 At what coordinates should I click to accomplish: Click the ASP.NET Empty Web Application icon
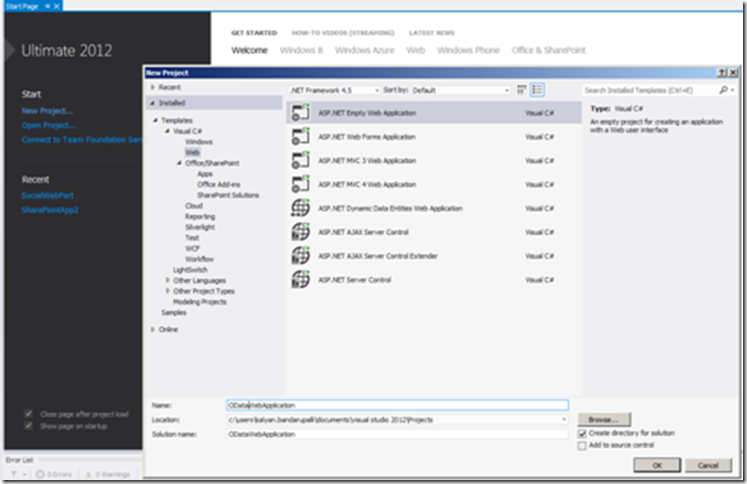[x=301, y=113]
